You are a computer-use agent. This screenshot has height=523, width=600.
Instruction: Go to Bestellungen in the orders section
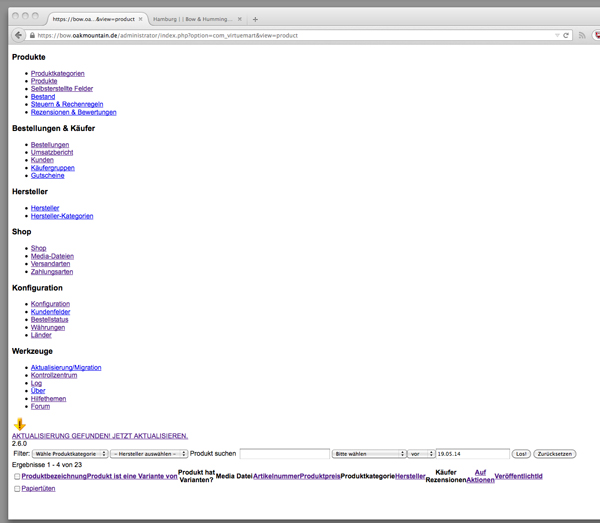[50, 144]
